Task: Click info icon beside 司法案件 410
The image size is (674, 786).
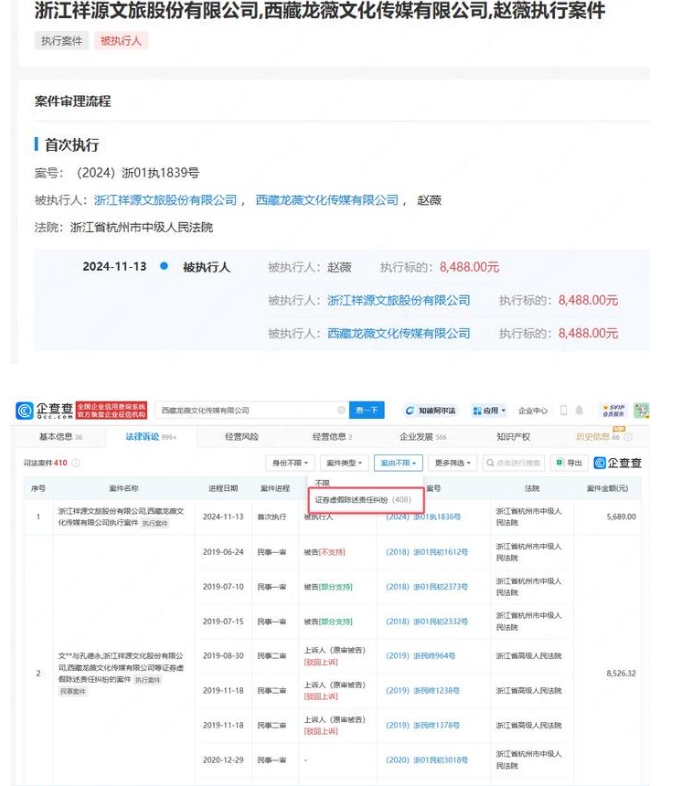Action: tap(76, 463)
